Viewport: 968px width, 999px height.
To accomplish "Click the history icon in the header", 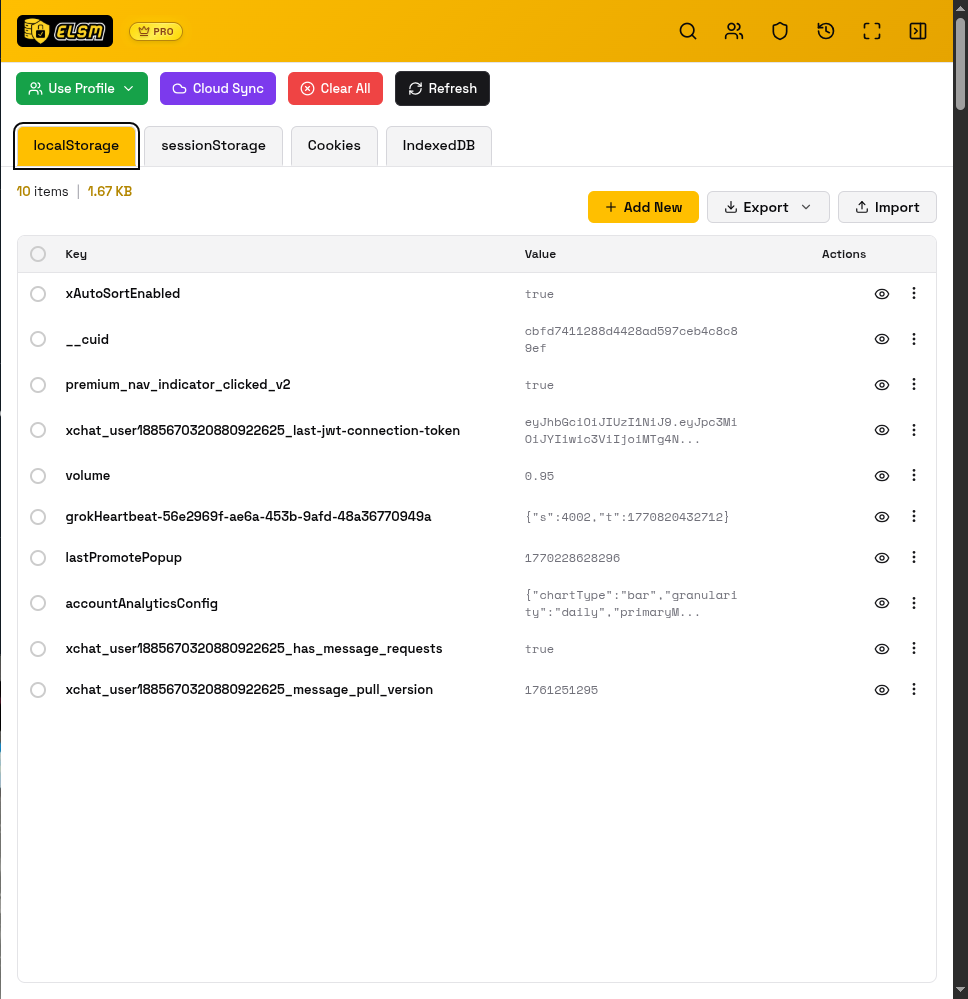I will pos(825,31).
